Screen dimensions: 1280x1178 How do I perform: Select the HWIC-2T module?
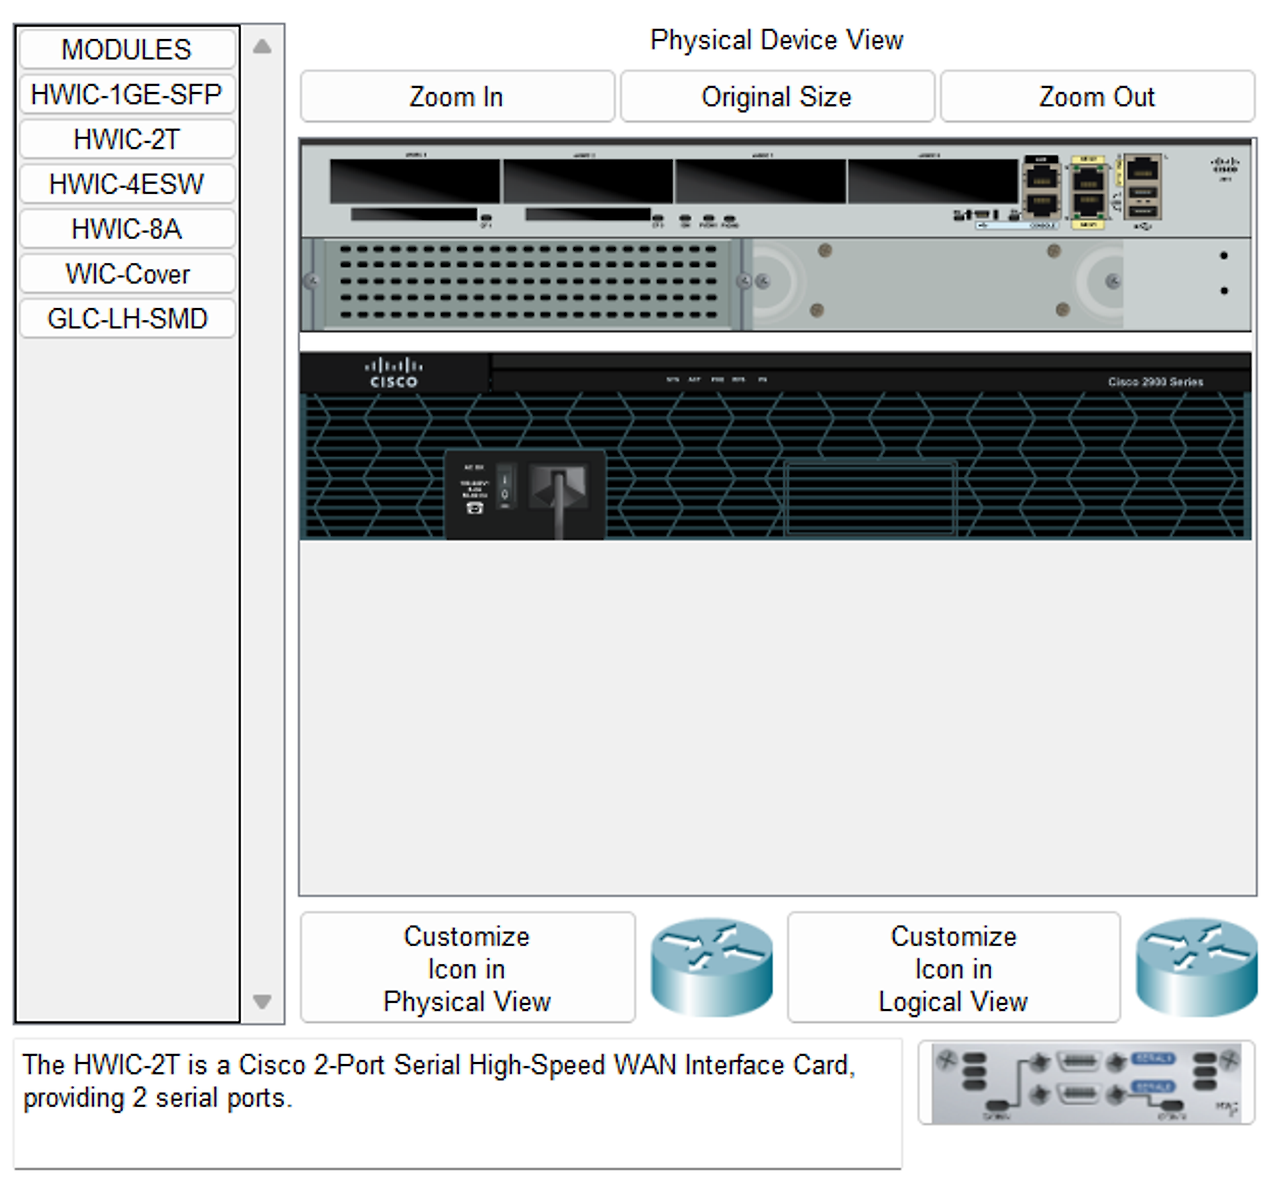point(127,139)
